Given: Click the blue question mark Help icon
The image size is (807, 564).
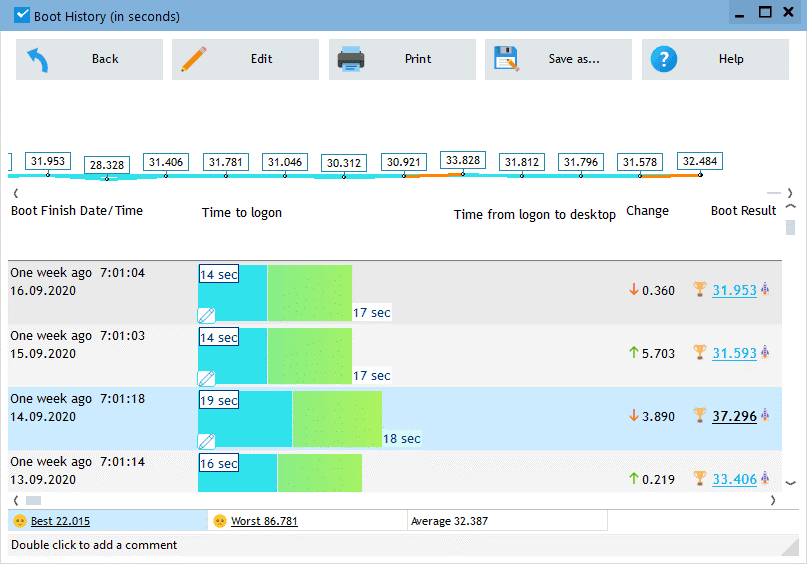Looking at the screenshot, I should click(664, 59).
